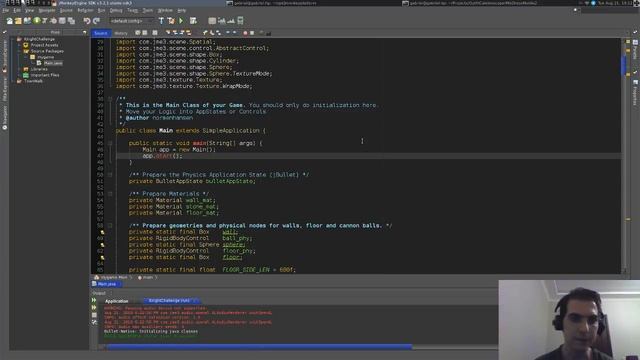The height and width of the screenshot is (360, 640).
Task: Open the Help menu
Action: point(182,10)
